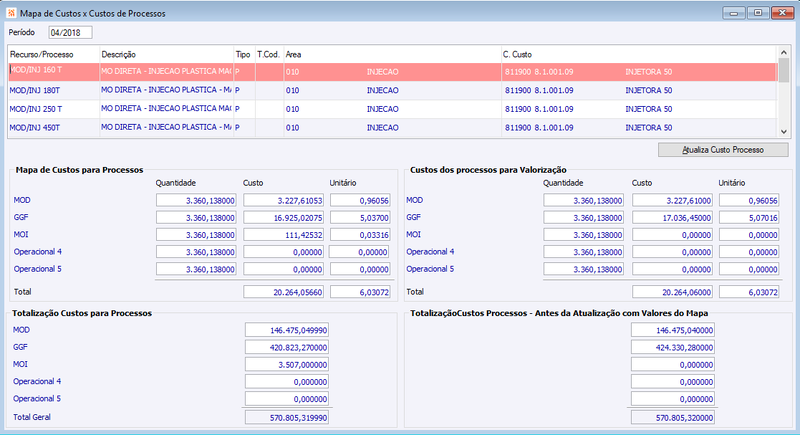Click the T.Cod. column header

[x=269, y=55]
